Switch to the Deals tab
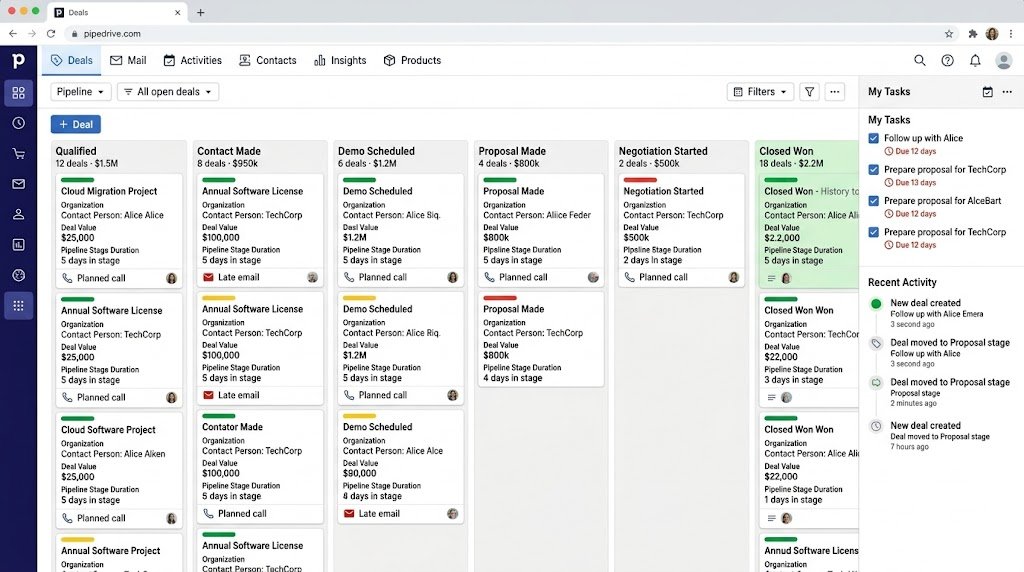 point(72,60)
